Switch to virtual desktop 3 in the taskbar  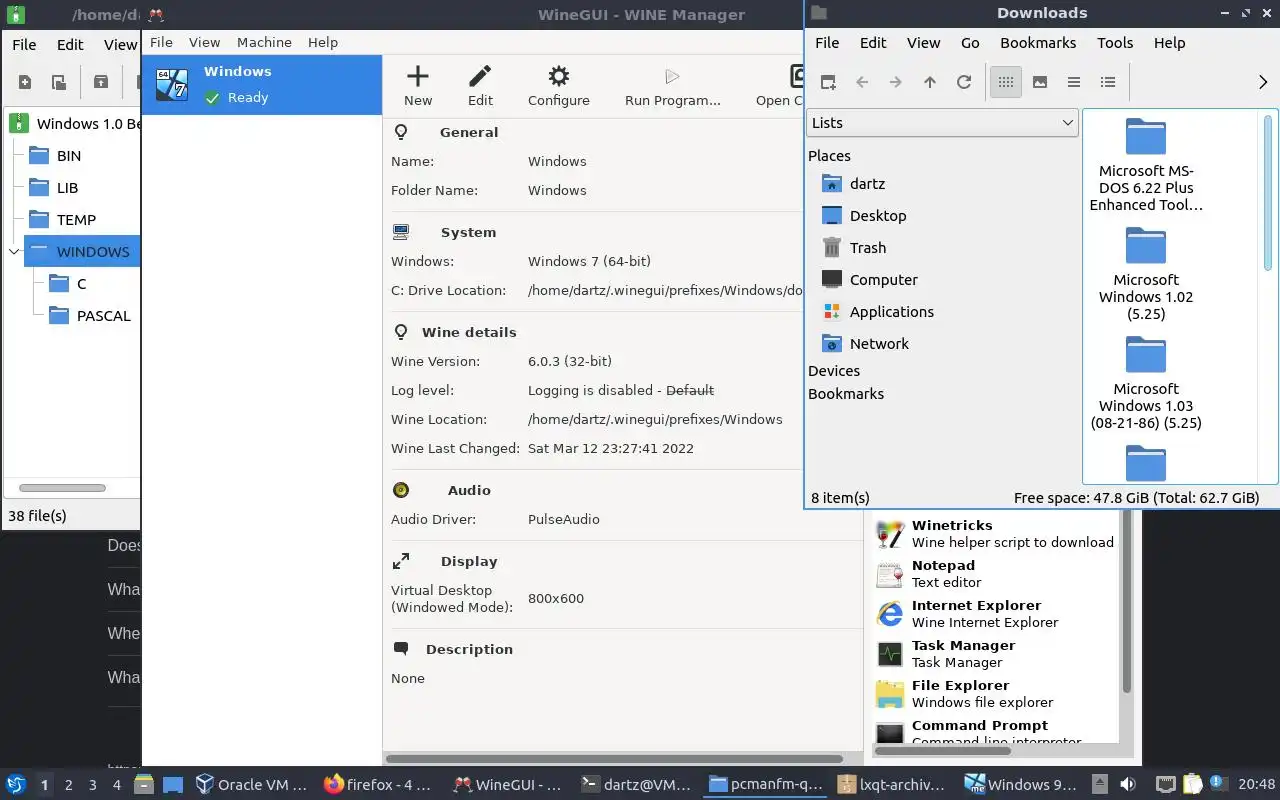click(92, 785)
